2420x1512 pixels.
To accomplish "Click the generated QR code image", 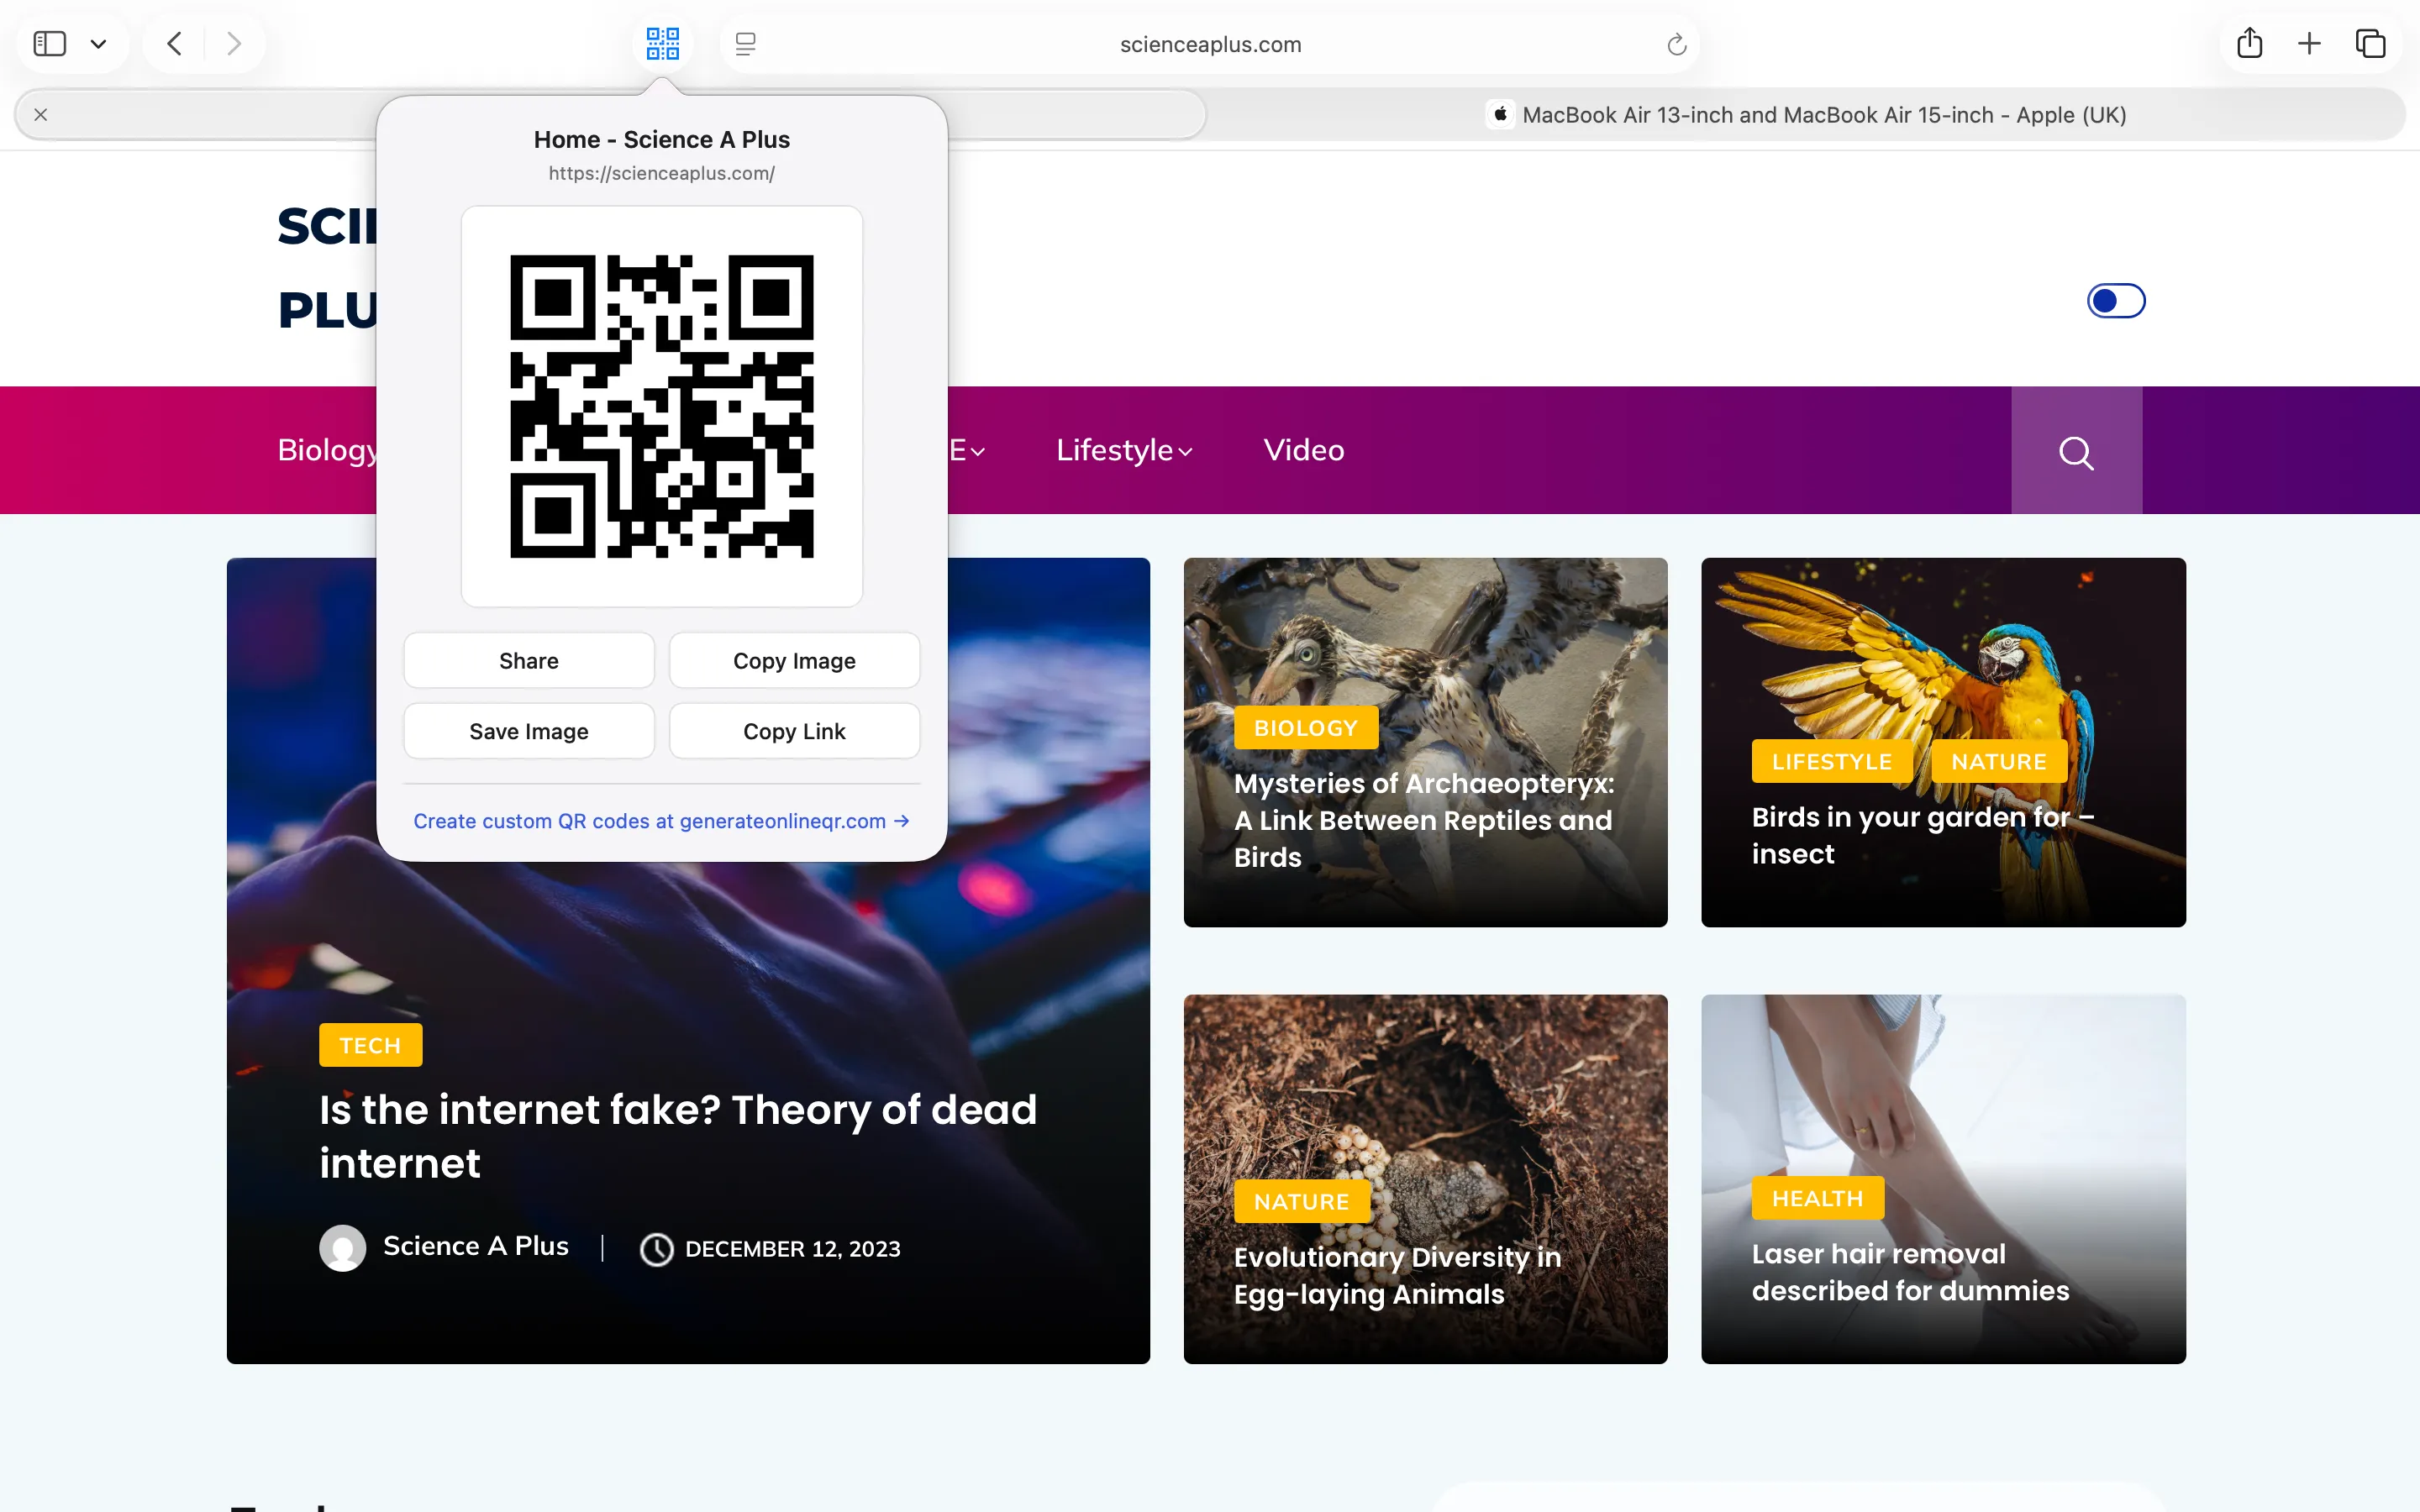I will [661, 406].
